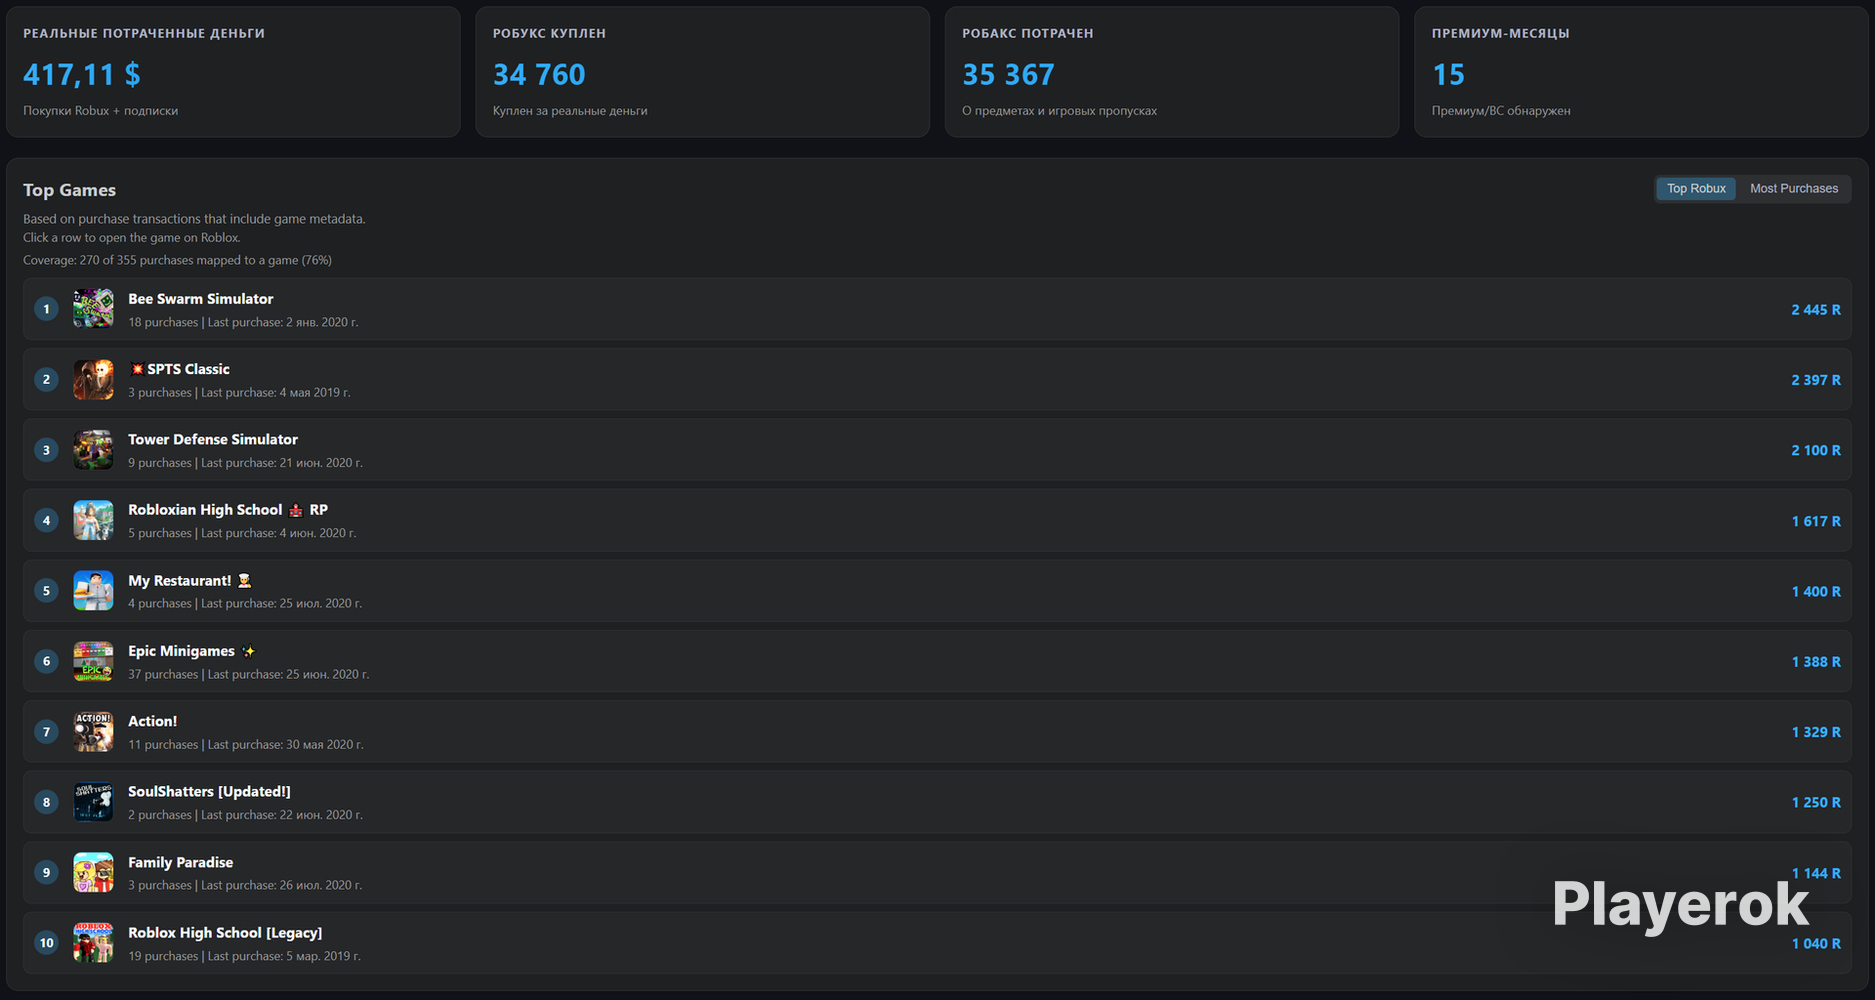Image resolution: width=1875 pixels, height=1000 pixels.
Task: Open the Epic Minigames game icon
Action: [x=93, y=661]
